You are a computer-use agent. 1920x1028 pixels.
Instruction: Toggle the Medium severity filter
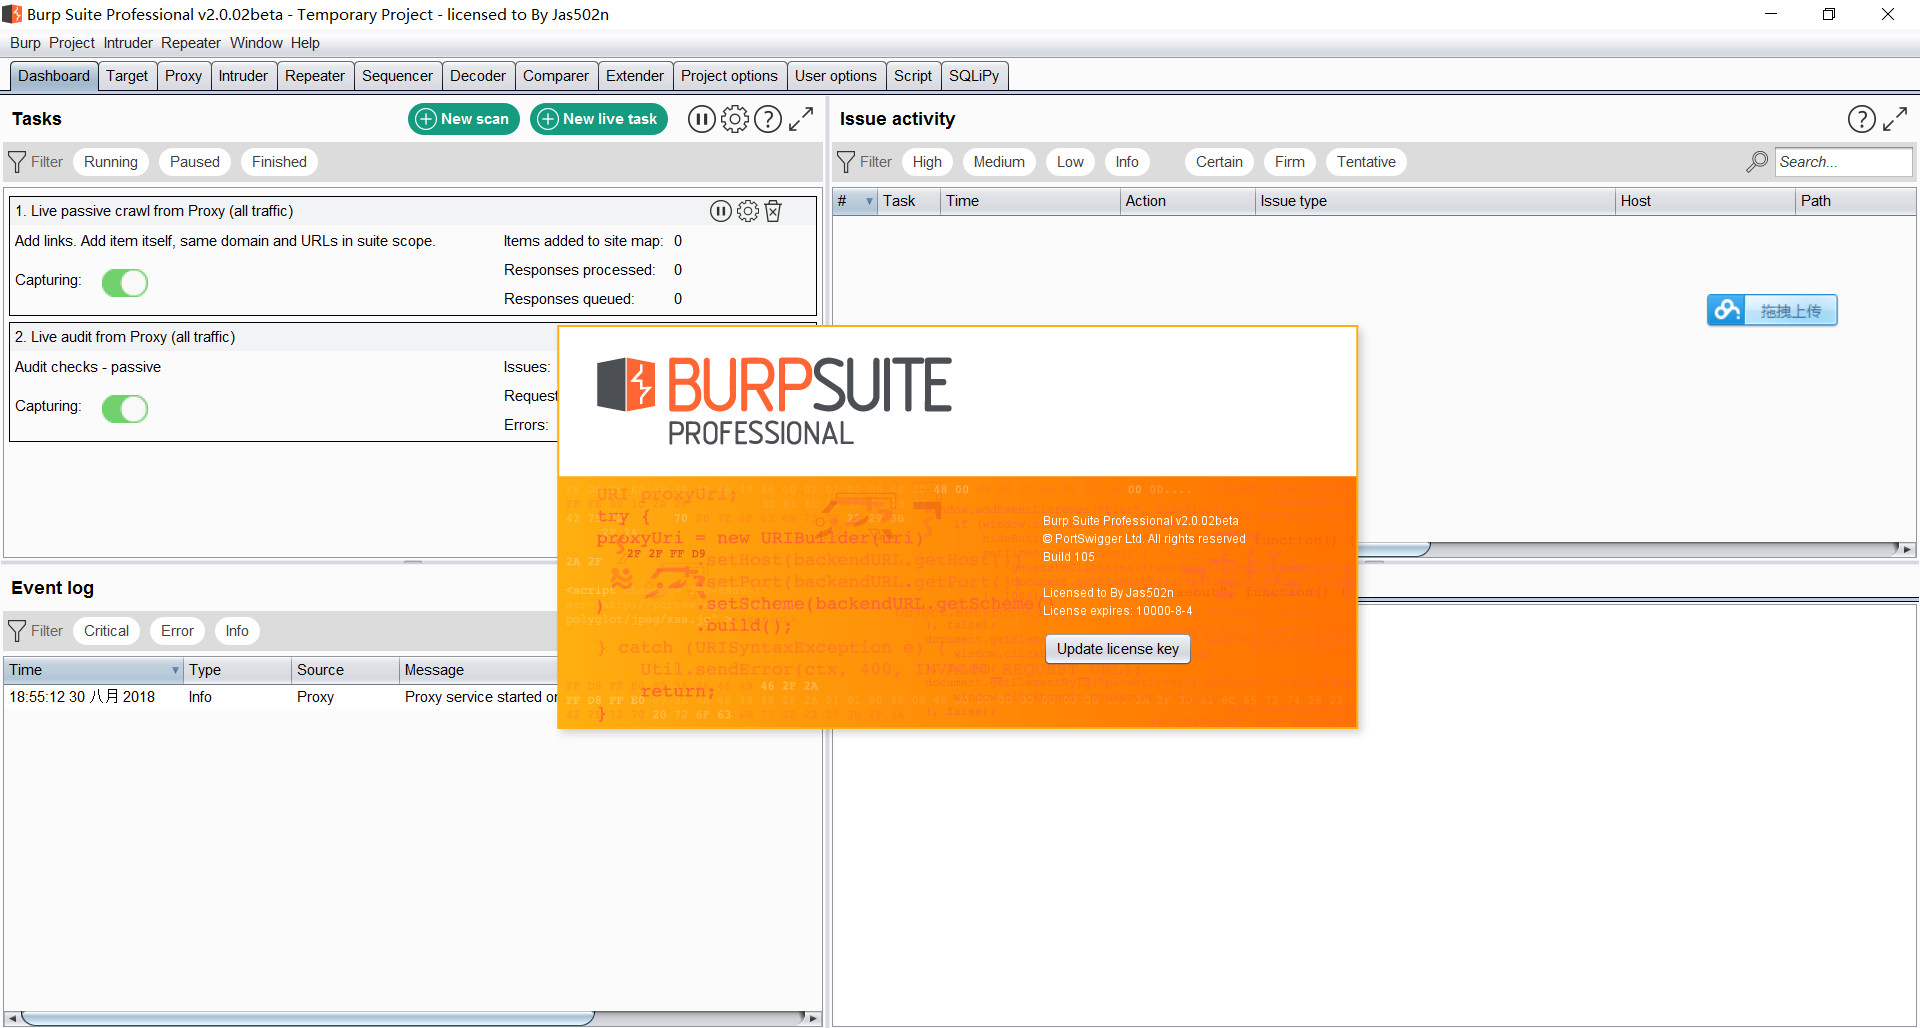999,162
